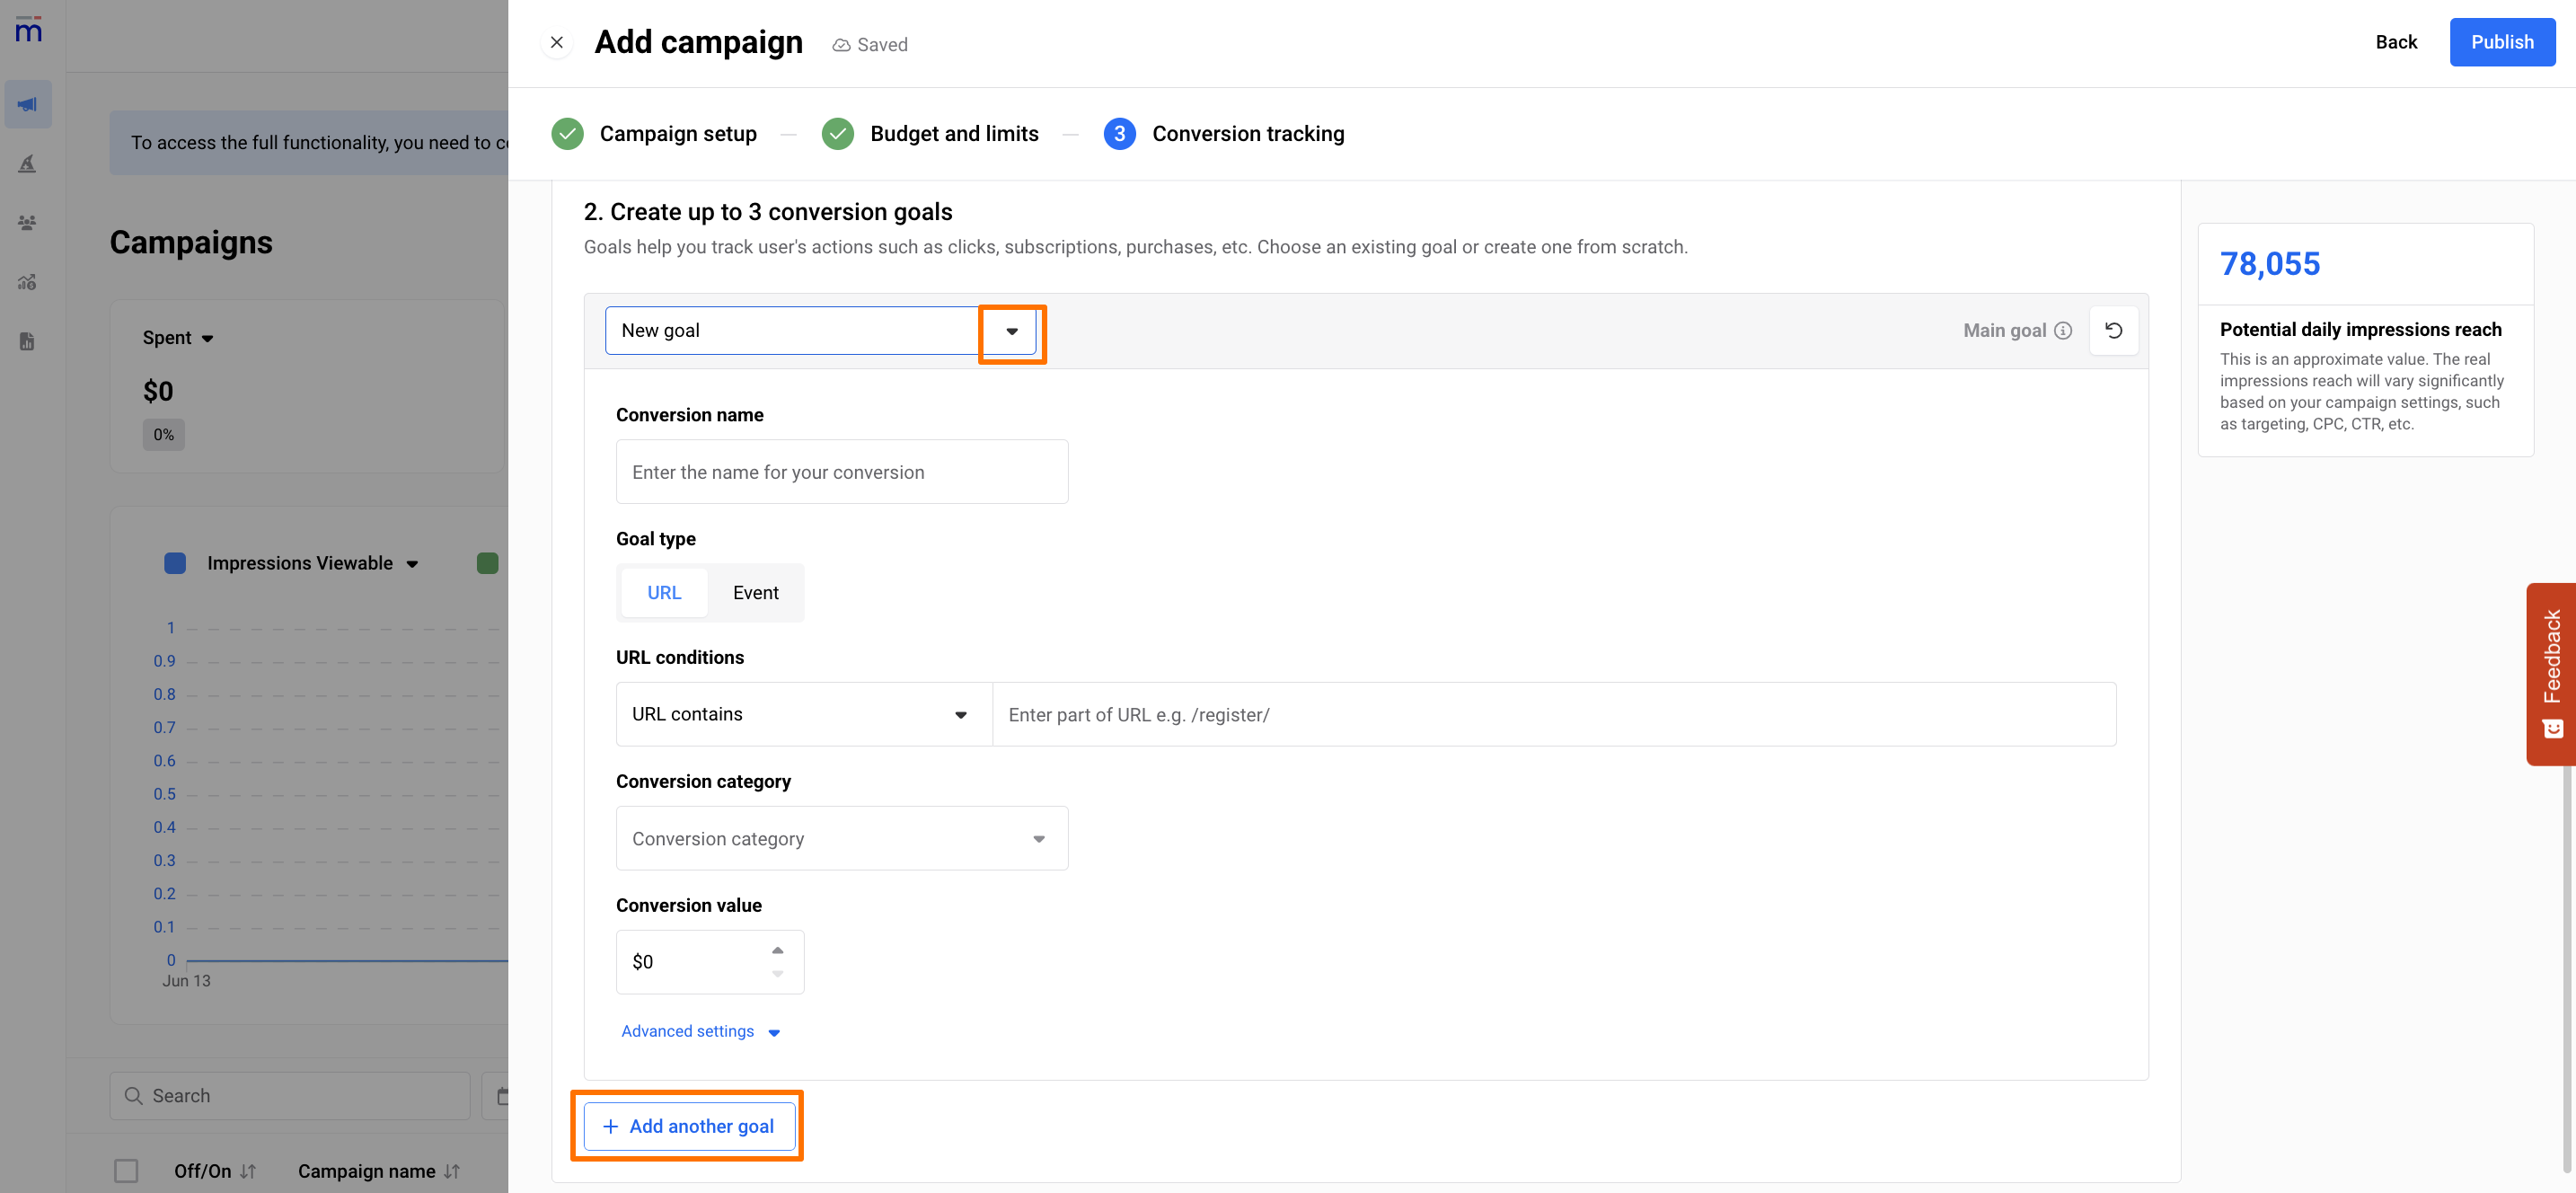Go to Campaign setup step
This screenshot has width=2576, height=1193.
tap(677, 134)
